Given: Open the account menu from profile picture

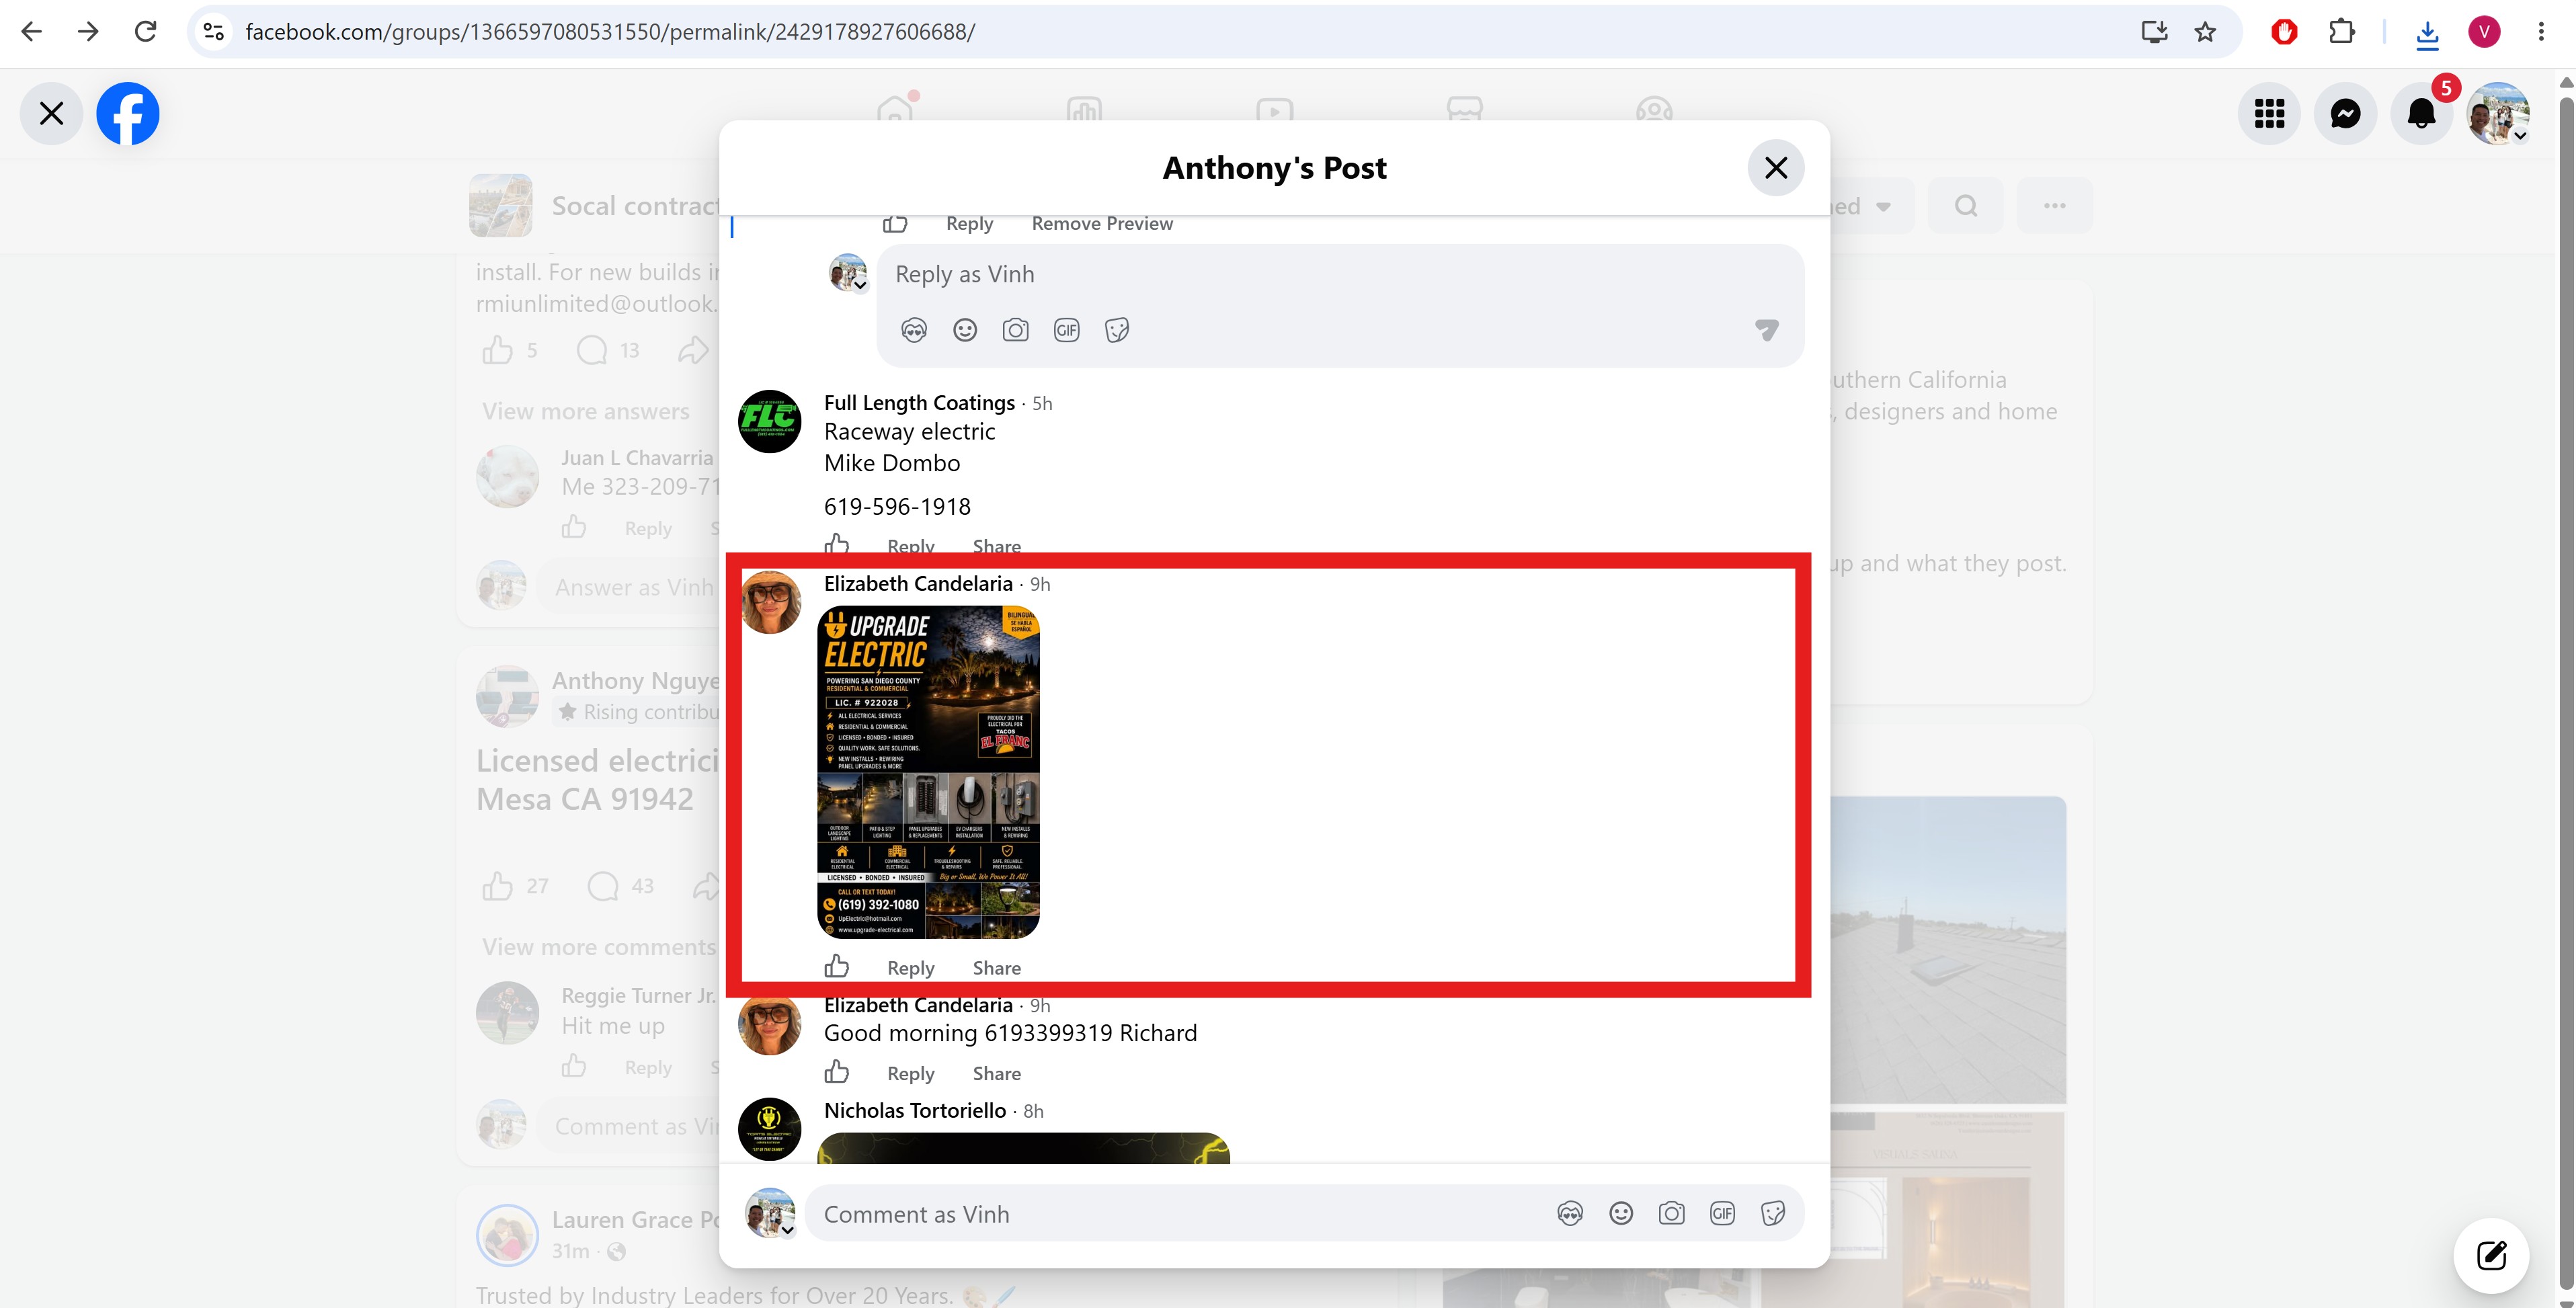Looking at the screenshot, I should (x=2498, y=113).
